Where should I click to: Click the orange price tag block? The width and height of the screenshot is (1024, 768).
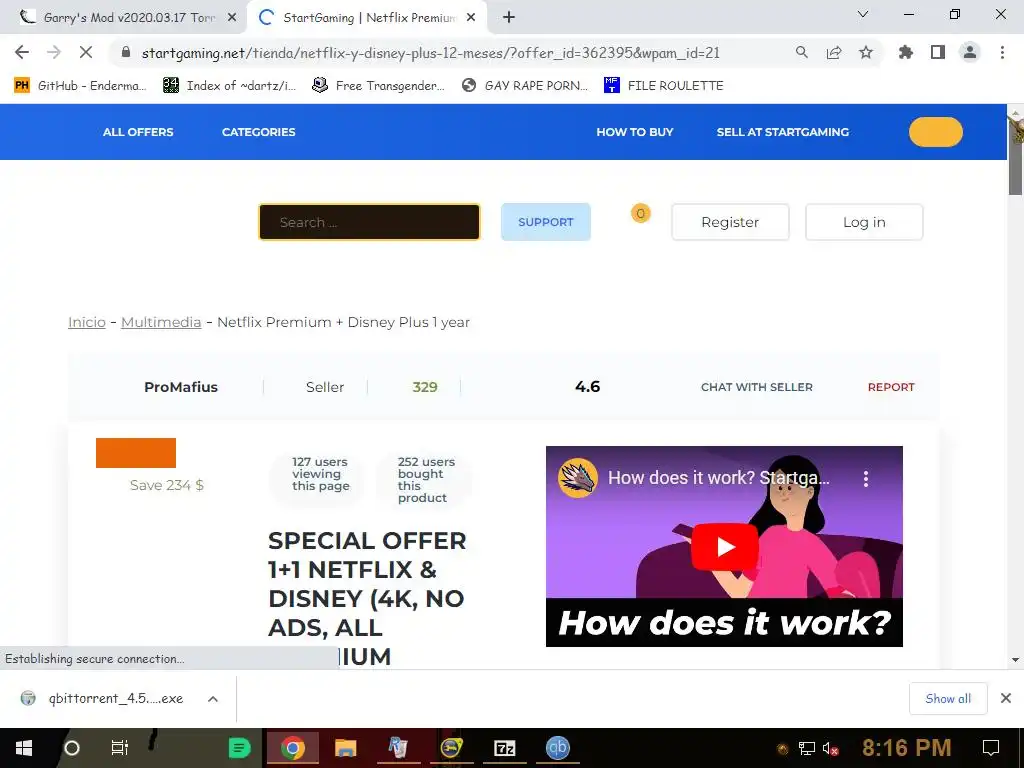tap(136, 453)
